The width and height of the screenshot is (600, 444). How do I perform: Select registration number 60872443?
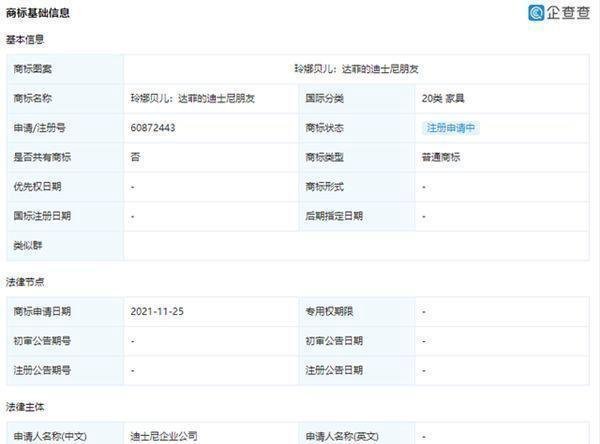click(x=153, y=127)
